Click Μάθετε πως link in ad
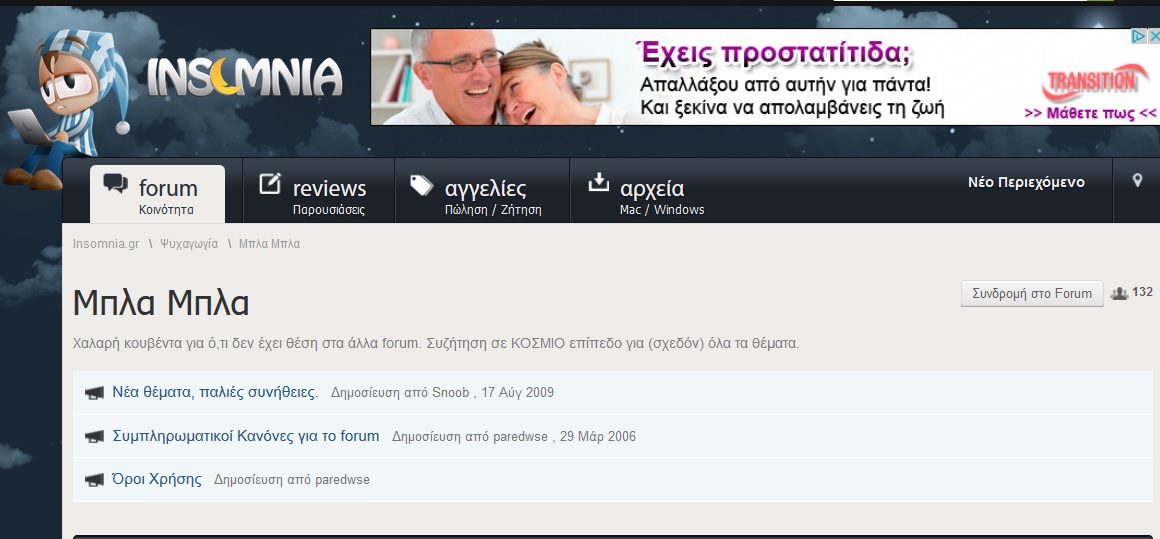 click(1090, 113)
